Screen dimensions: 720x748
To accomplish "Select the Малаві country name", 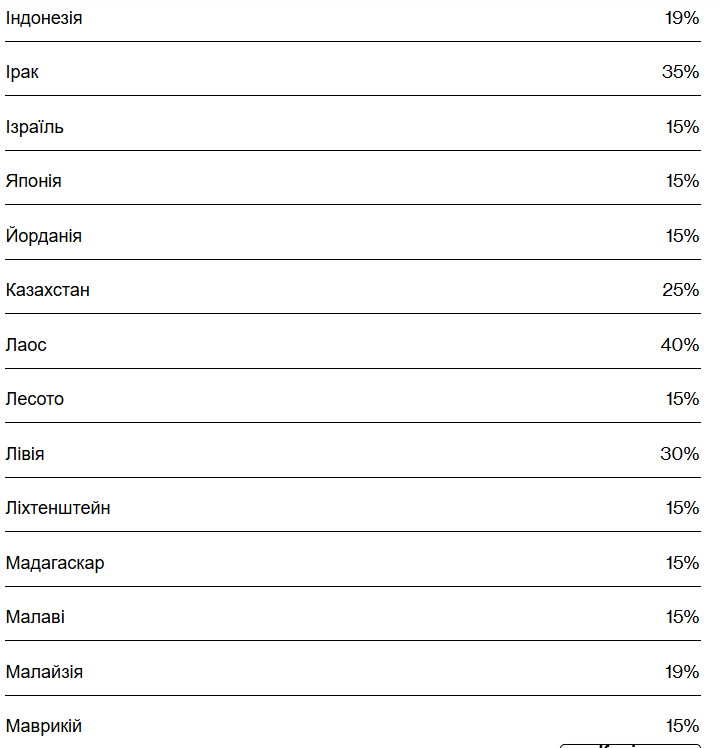I will (x=35, y=617).
